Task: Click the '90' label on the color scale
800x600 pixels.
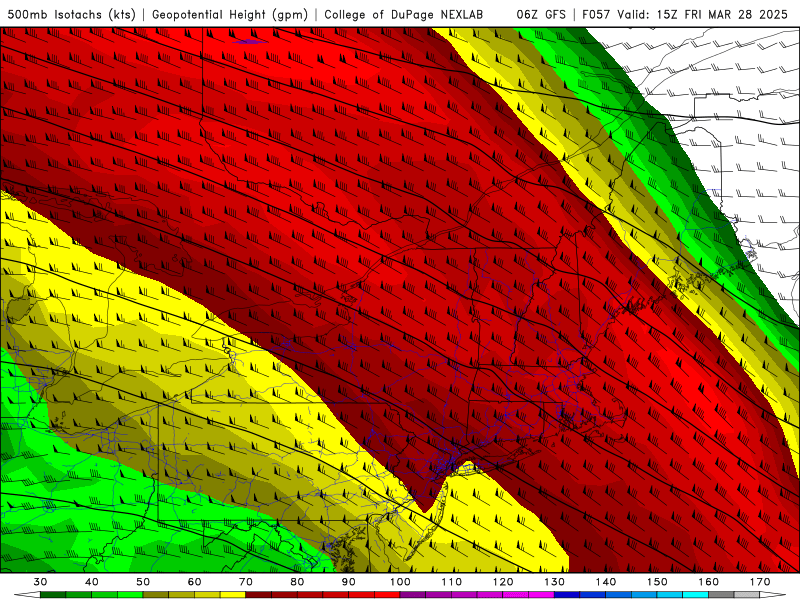Action: (x=348, y=582)
